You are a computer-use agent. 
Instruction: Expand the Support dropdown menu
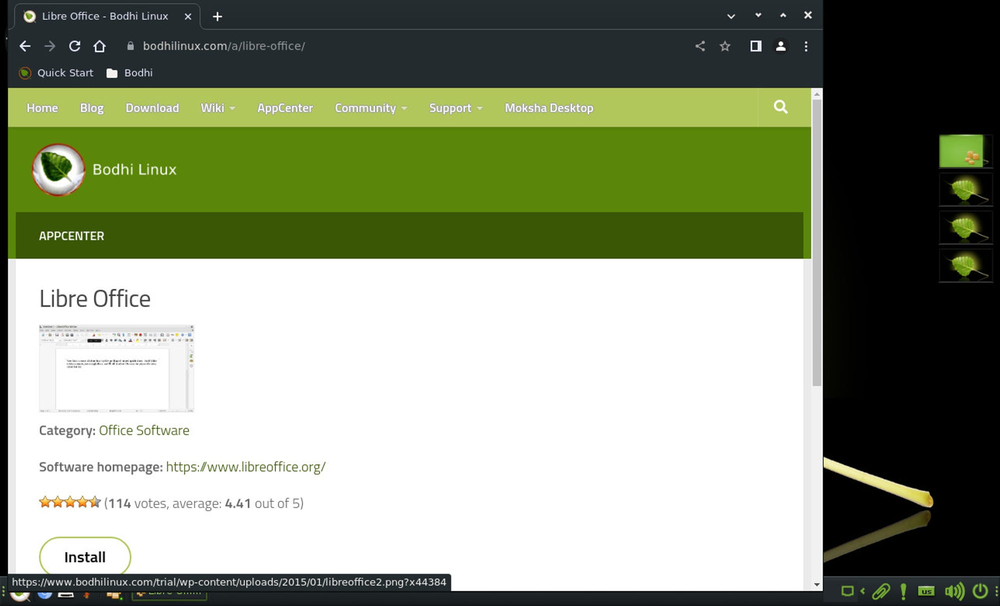(455, 108)
